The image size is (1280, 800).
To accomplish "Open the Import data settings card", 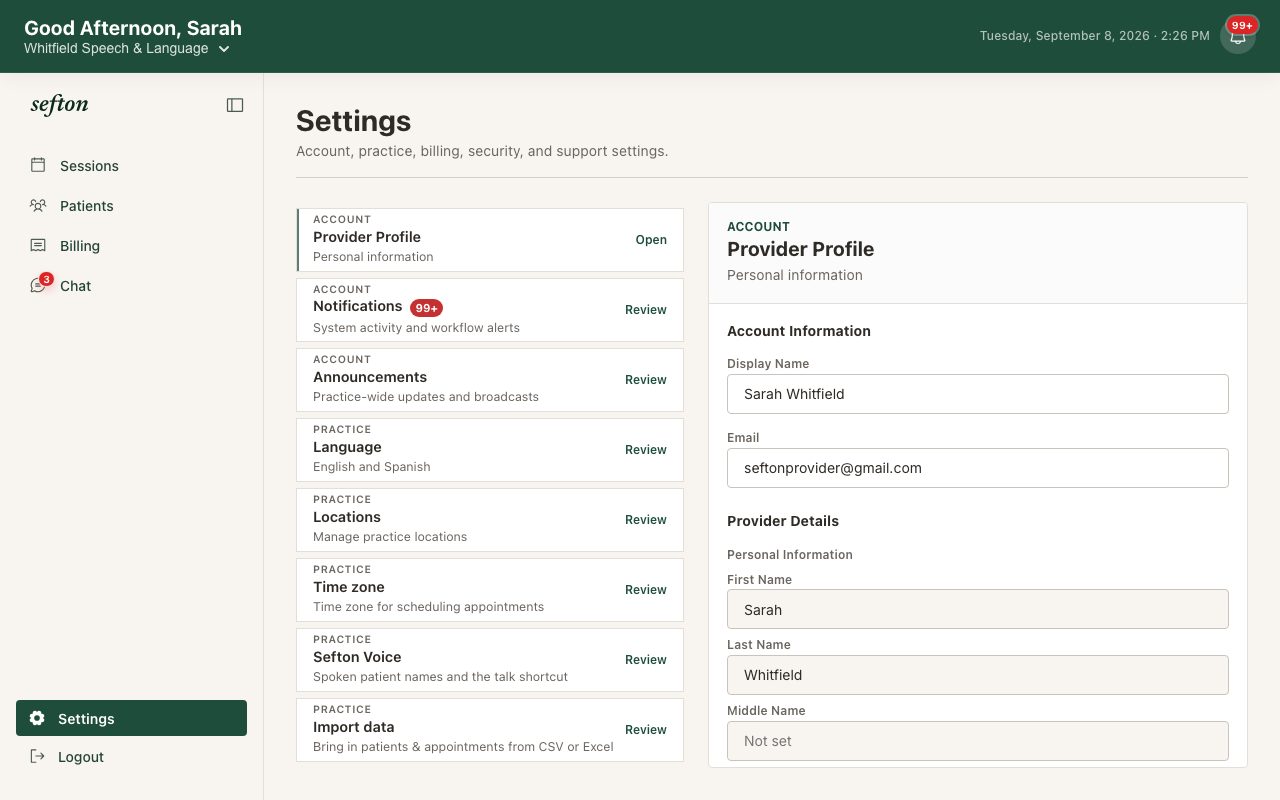I will [x=490, y=730].
